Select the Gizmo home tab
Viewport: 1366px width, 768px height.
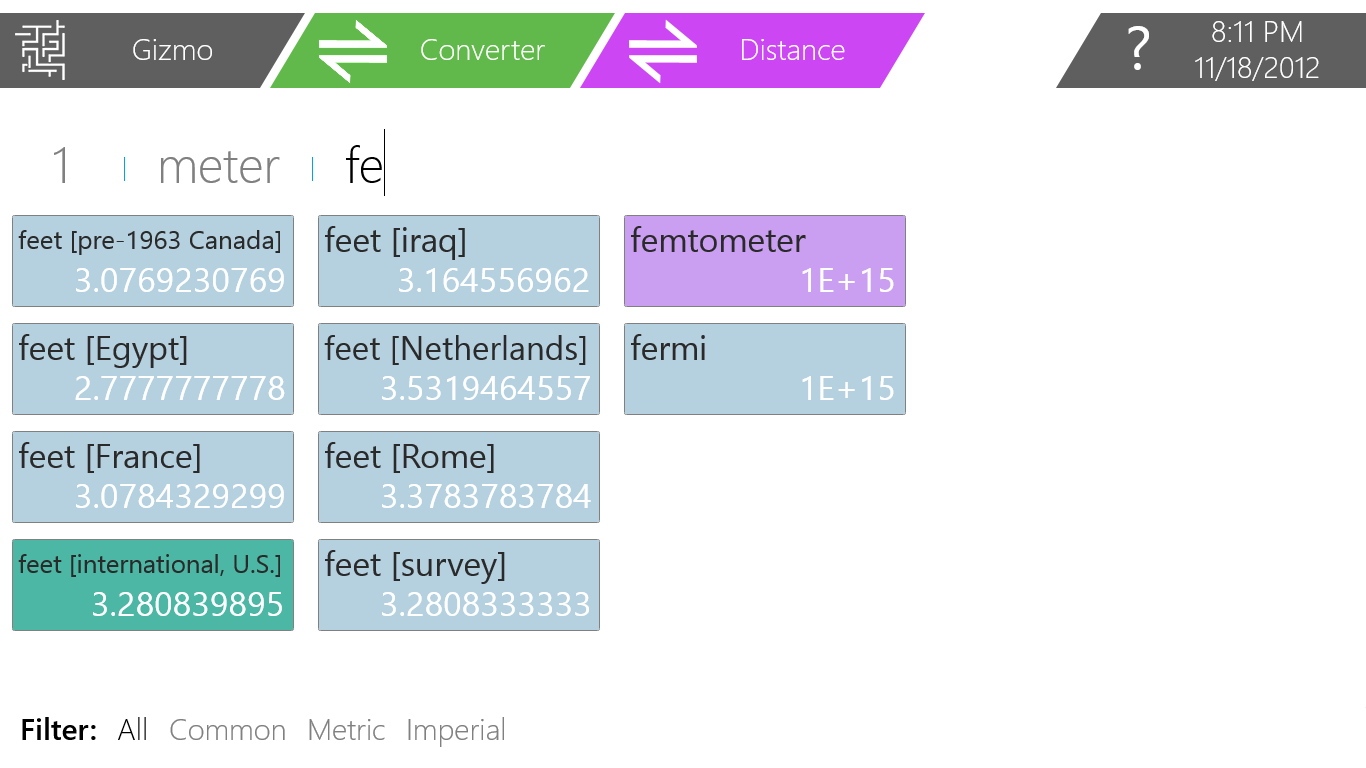[x=172, y=50]
